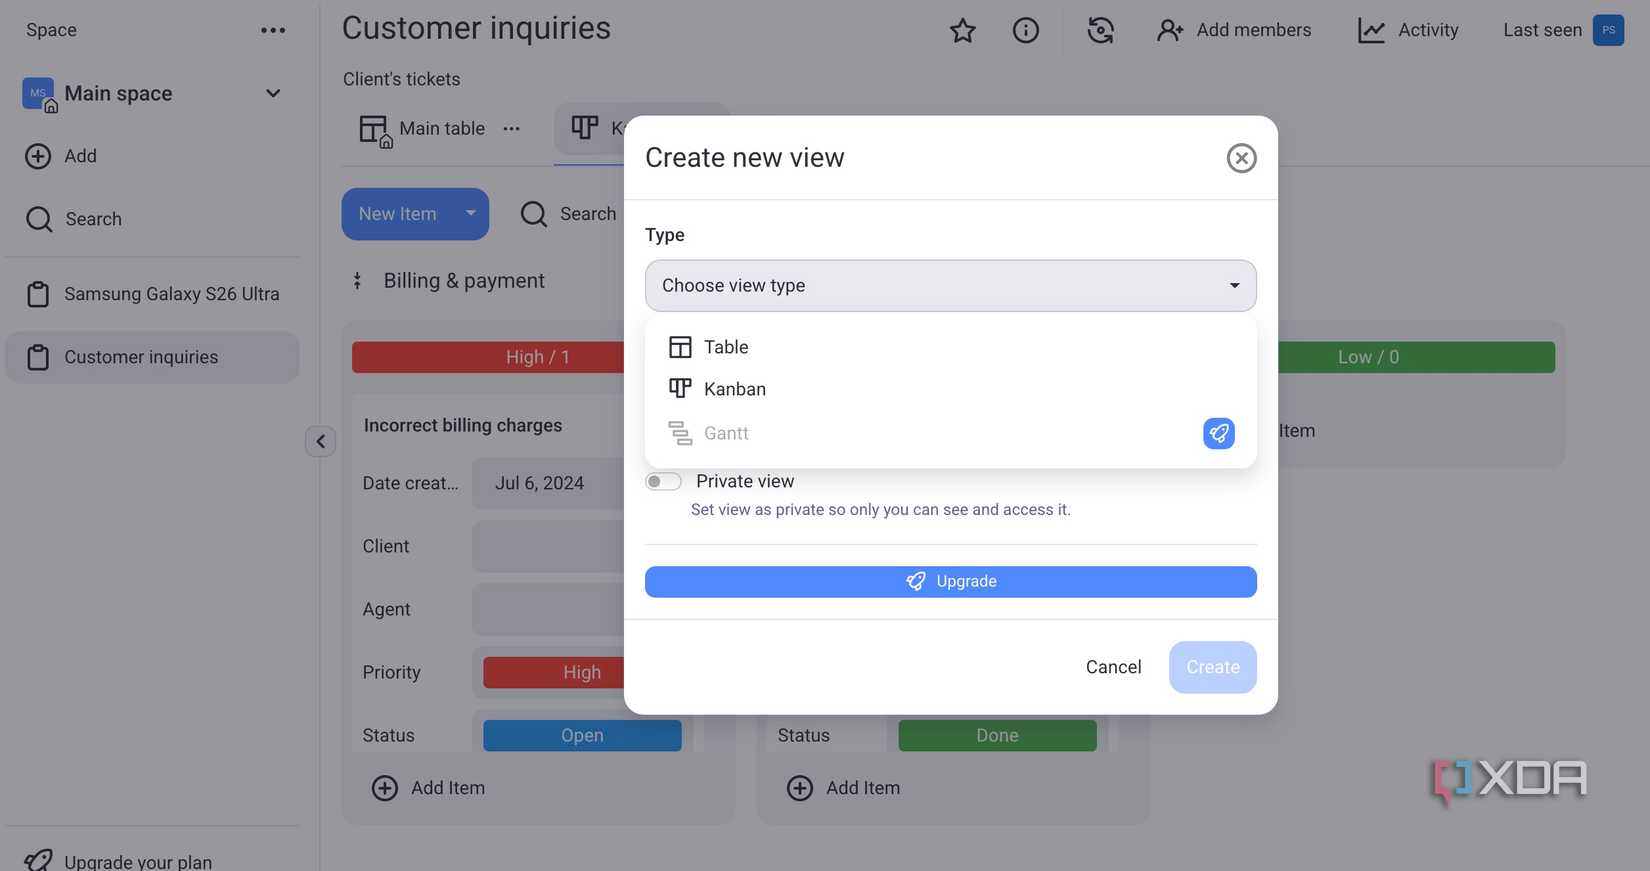
Task: Click Cancel in the dialog
Action: (x=1113, y=667)
